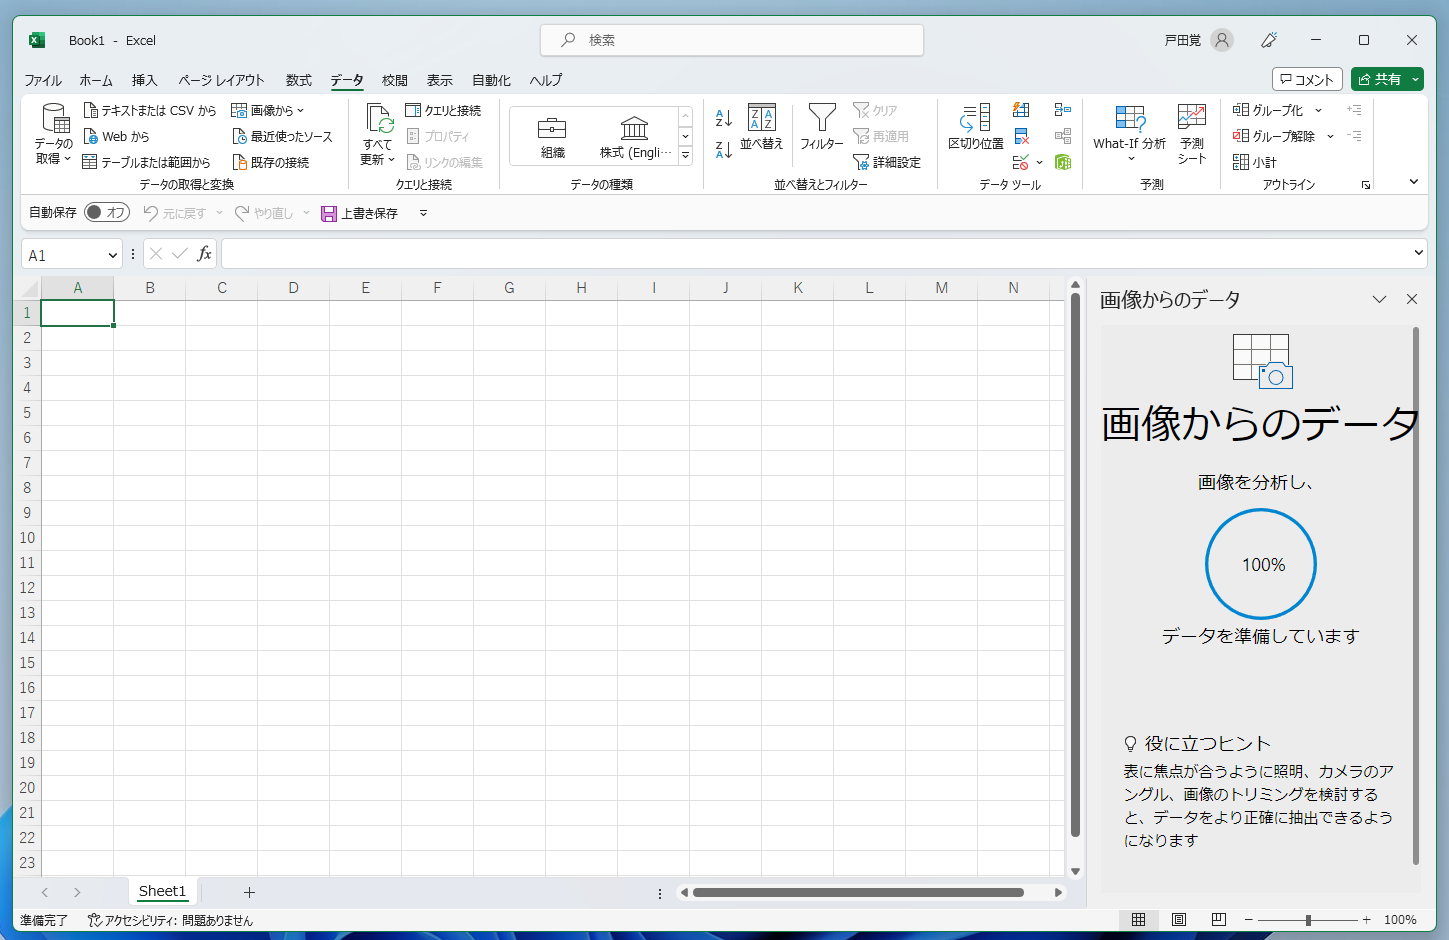This screenshot has height=940, width=1449.
Task: Switch to the ホーム tab
Action: 96,80
